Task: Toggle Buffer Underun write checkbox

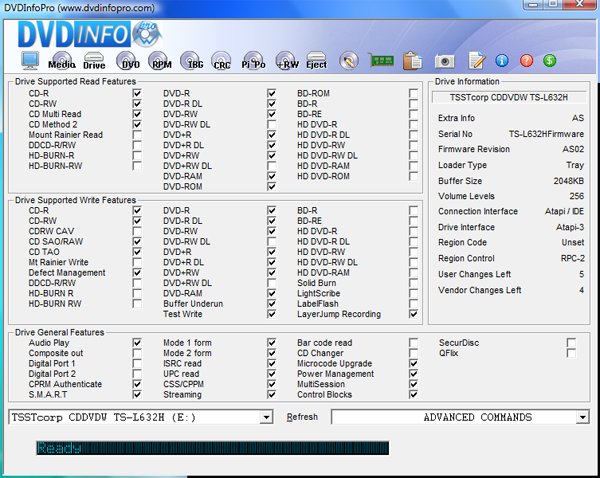Action: pyautogui.click(x=271, y=303)
